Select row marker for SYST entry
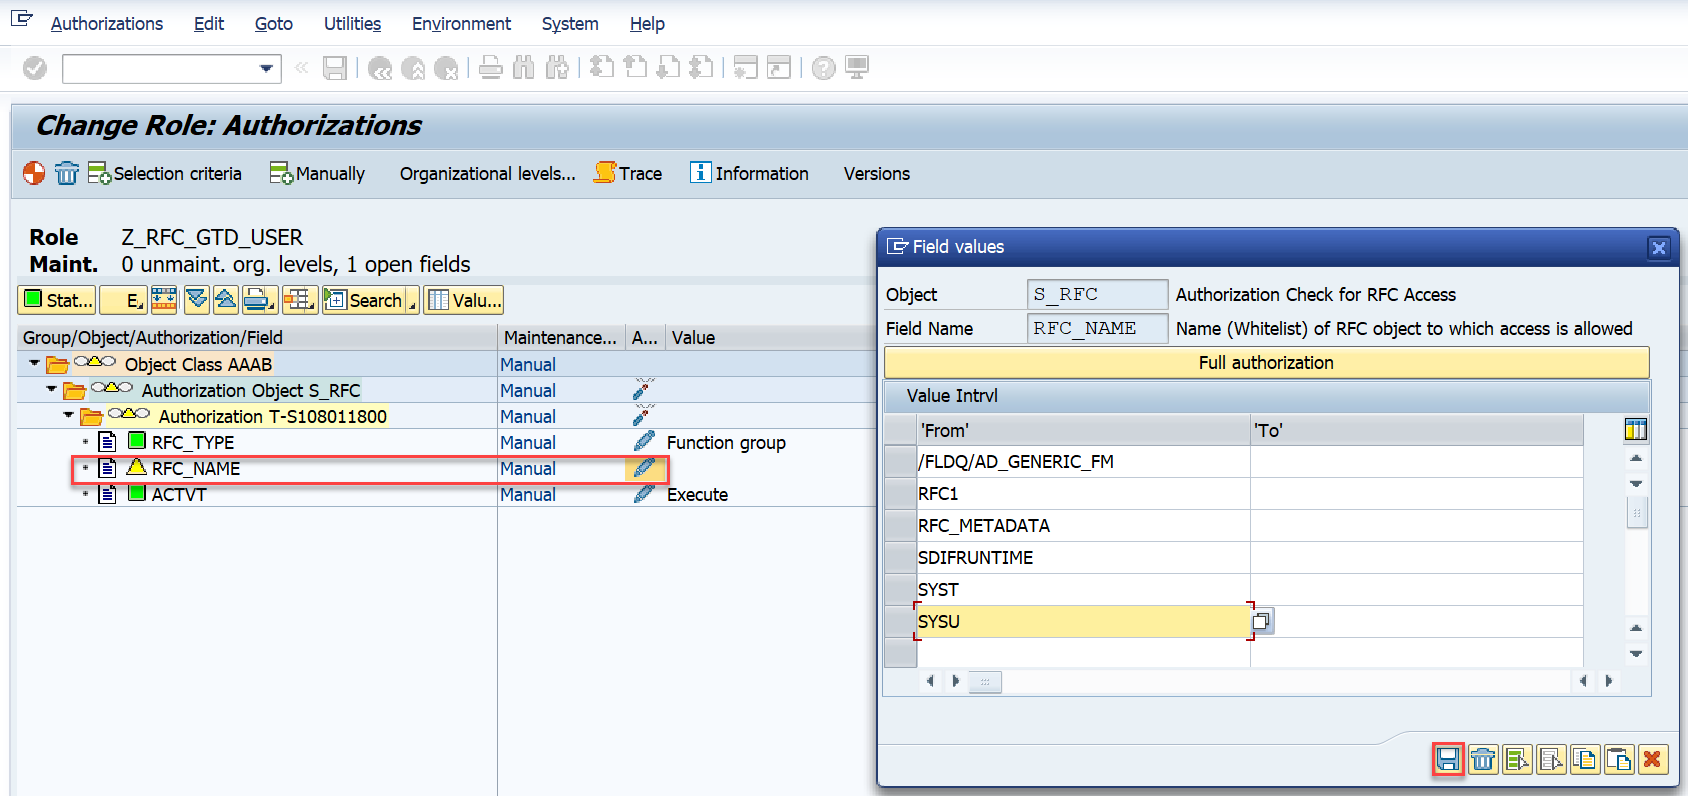 click(x=900, y=590)
